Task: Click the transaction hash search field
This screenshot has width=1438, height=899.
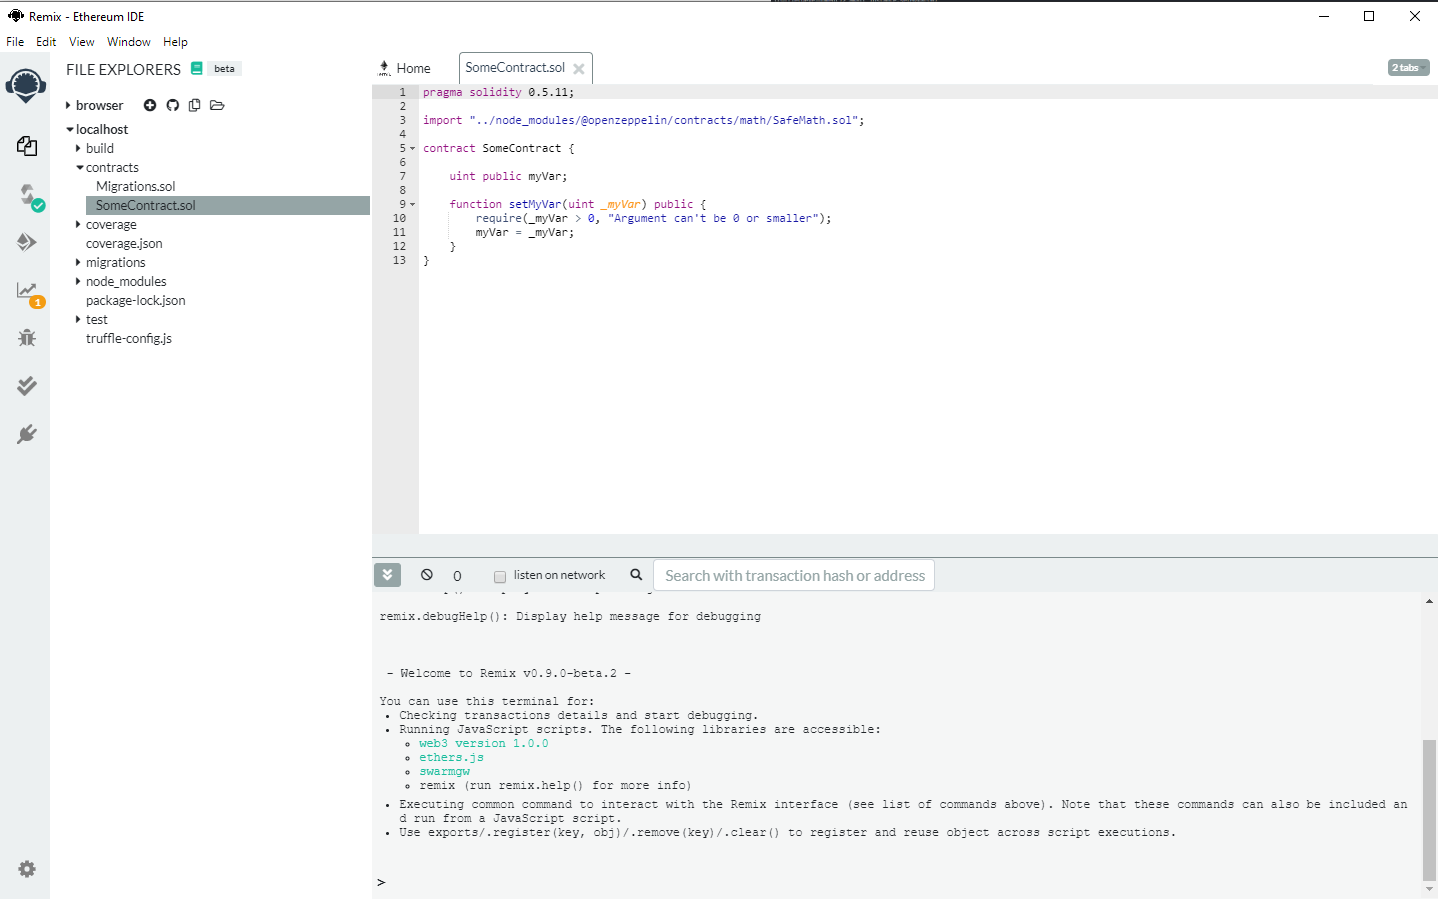Action: pos(794,575)
